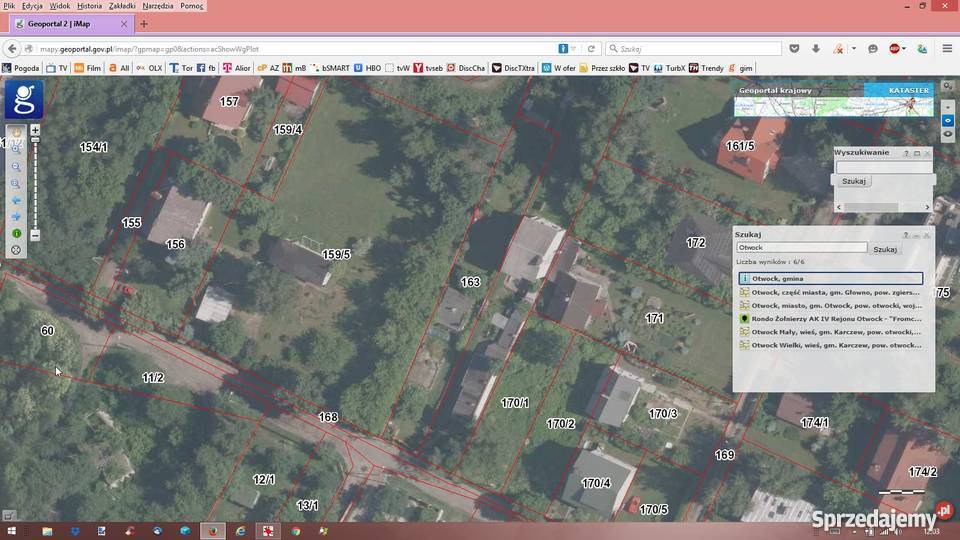Click the Wyszukiwanie search text field
This screenshot has width=960, height=540.
[x=884, y=167]
